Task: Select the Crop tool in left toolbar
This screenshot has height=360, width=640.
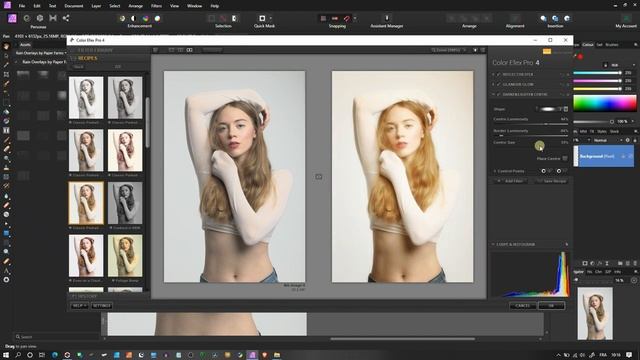Action: [6, 74]
